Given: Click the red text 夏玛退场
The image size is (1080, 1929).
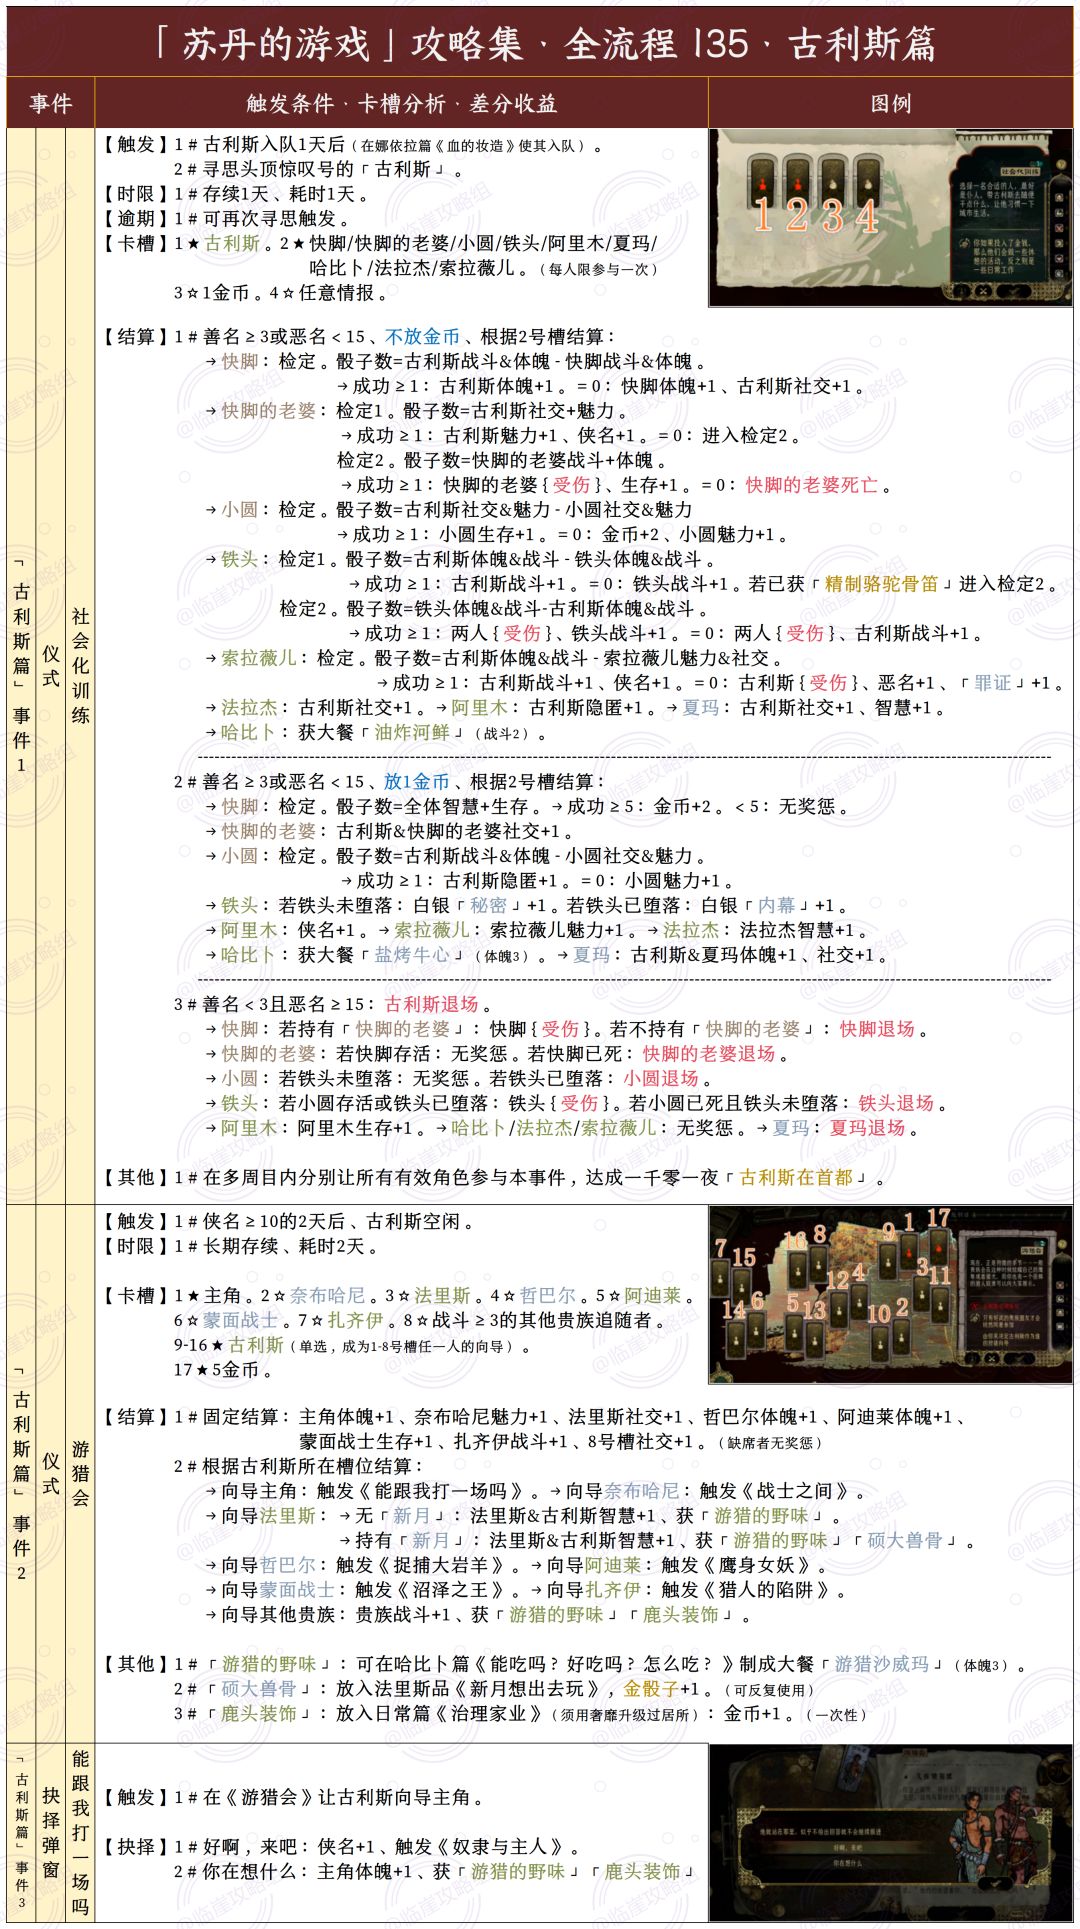Looking at the screenshot, I should click(867, 1128).
